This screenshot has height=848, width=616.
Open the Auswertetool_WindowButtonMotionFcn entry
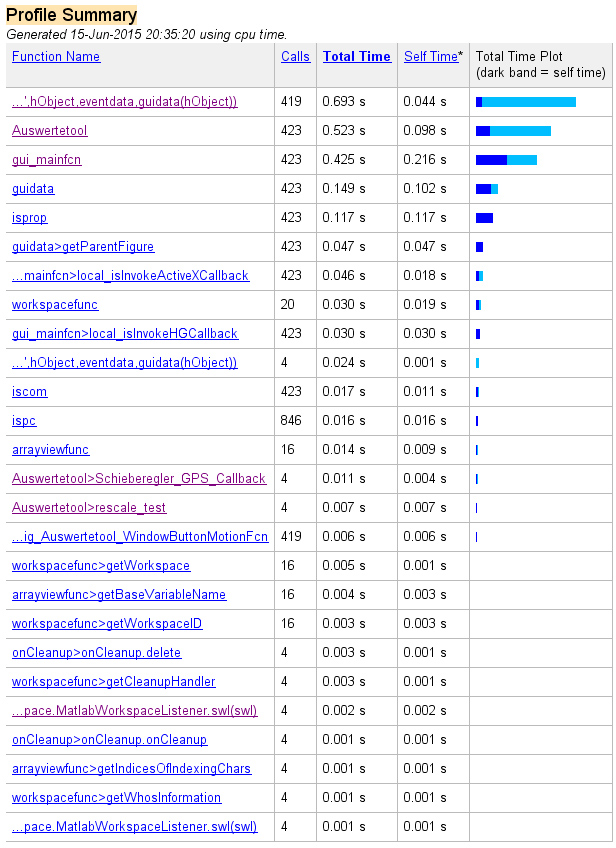pyautogui.click(x=140, y=537)
